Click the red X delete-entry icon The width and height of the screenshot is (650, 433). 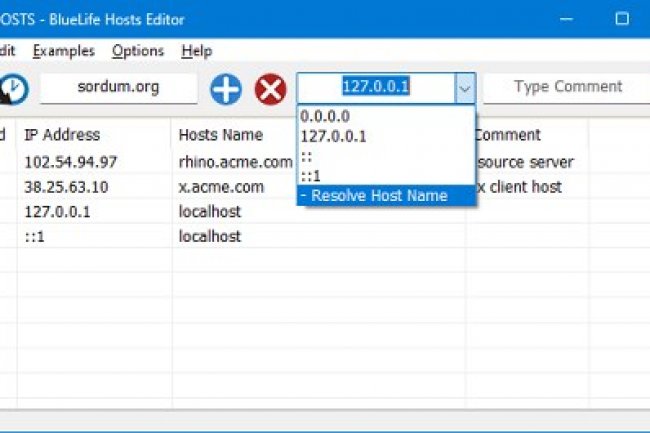[270, 89]
